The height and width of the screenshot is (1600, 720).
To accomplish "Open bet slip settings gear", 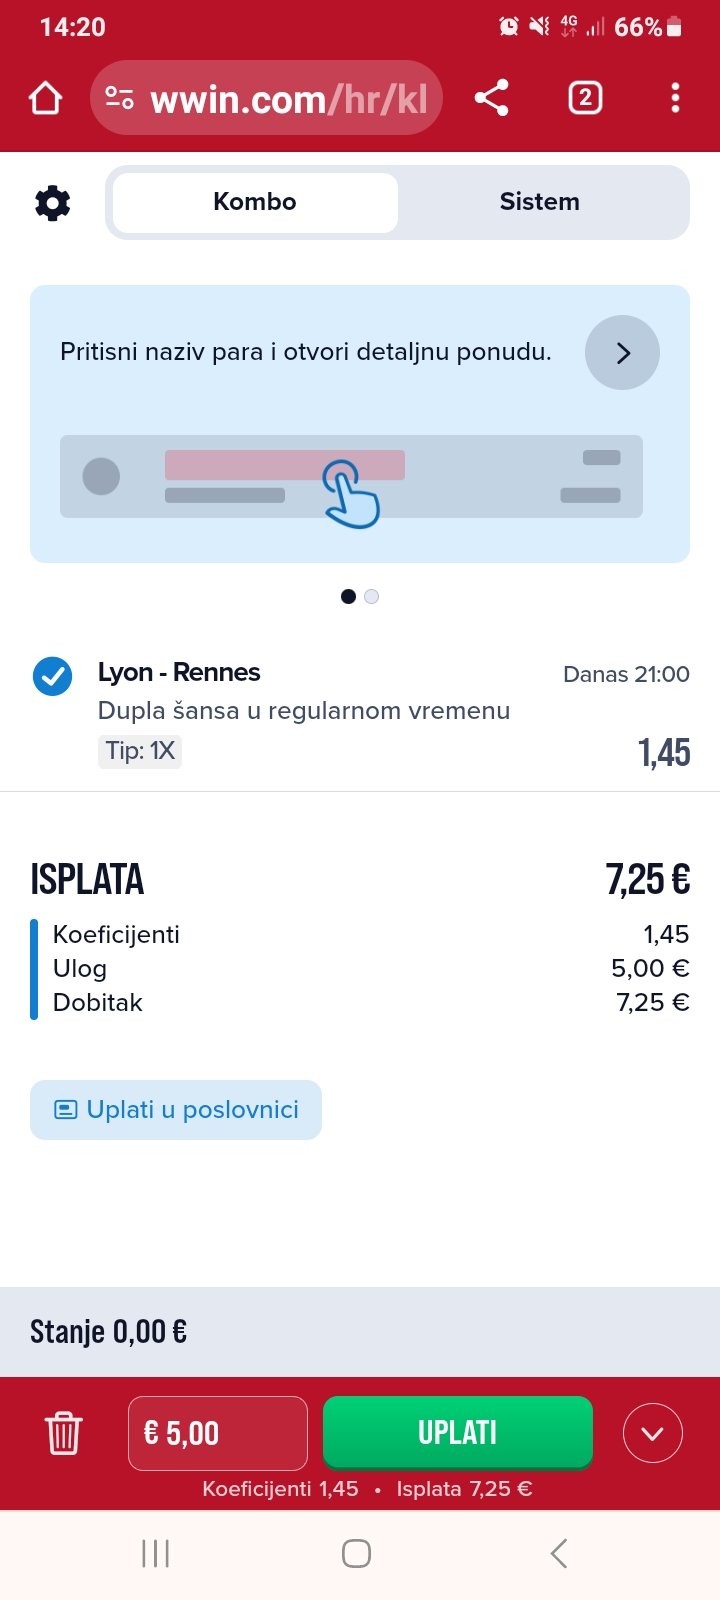I will click(52, 203).
